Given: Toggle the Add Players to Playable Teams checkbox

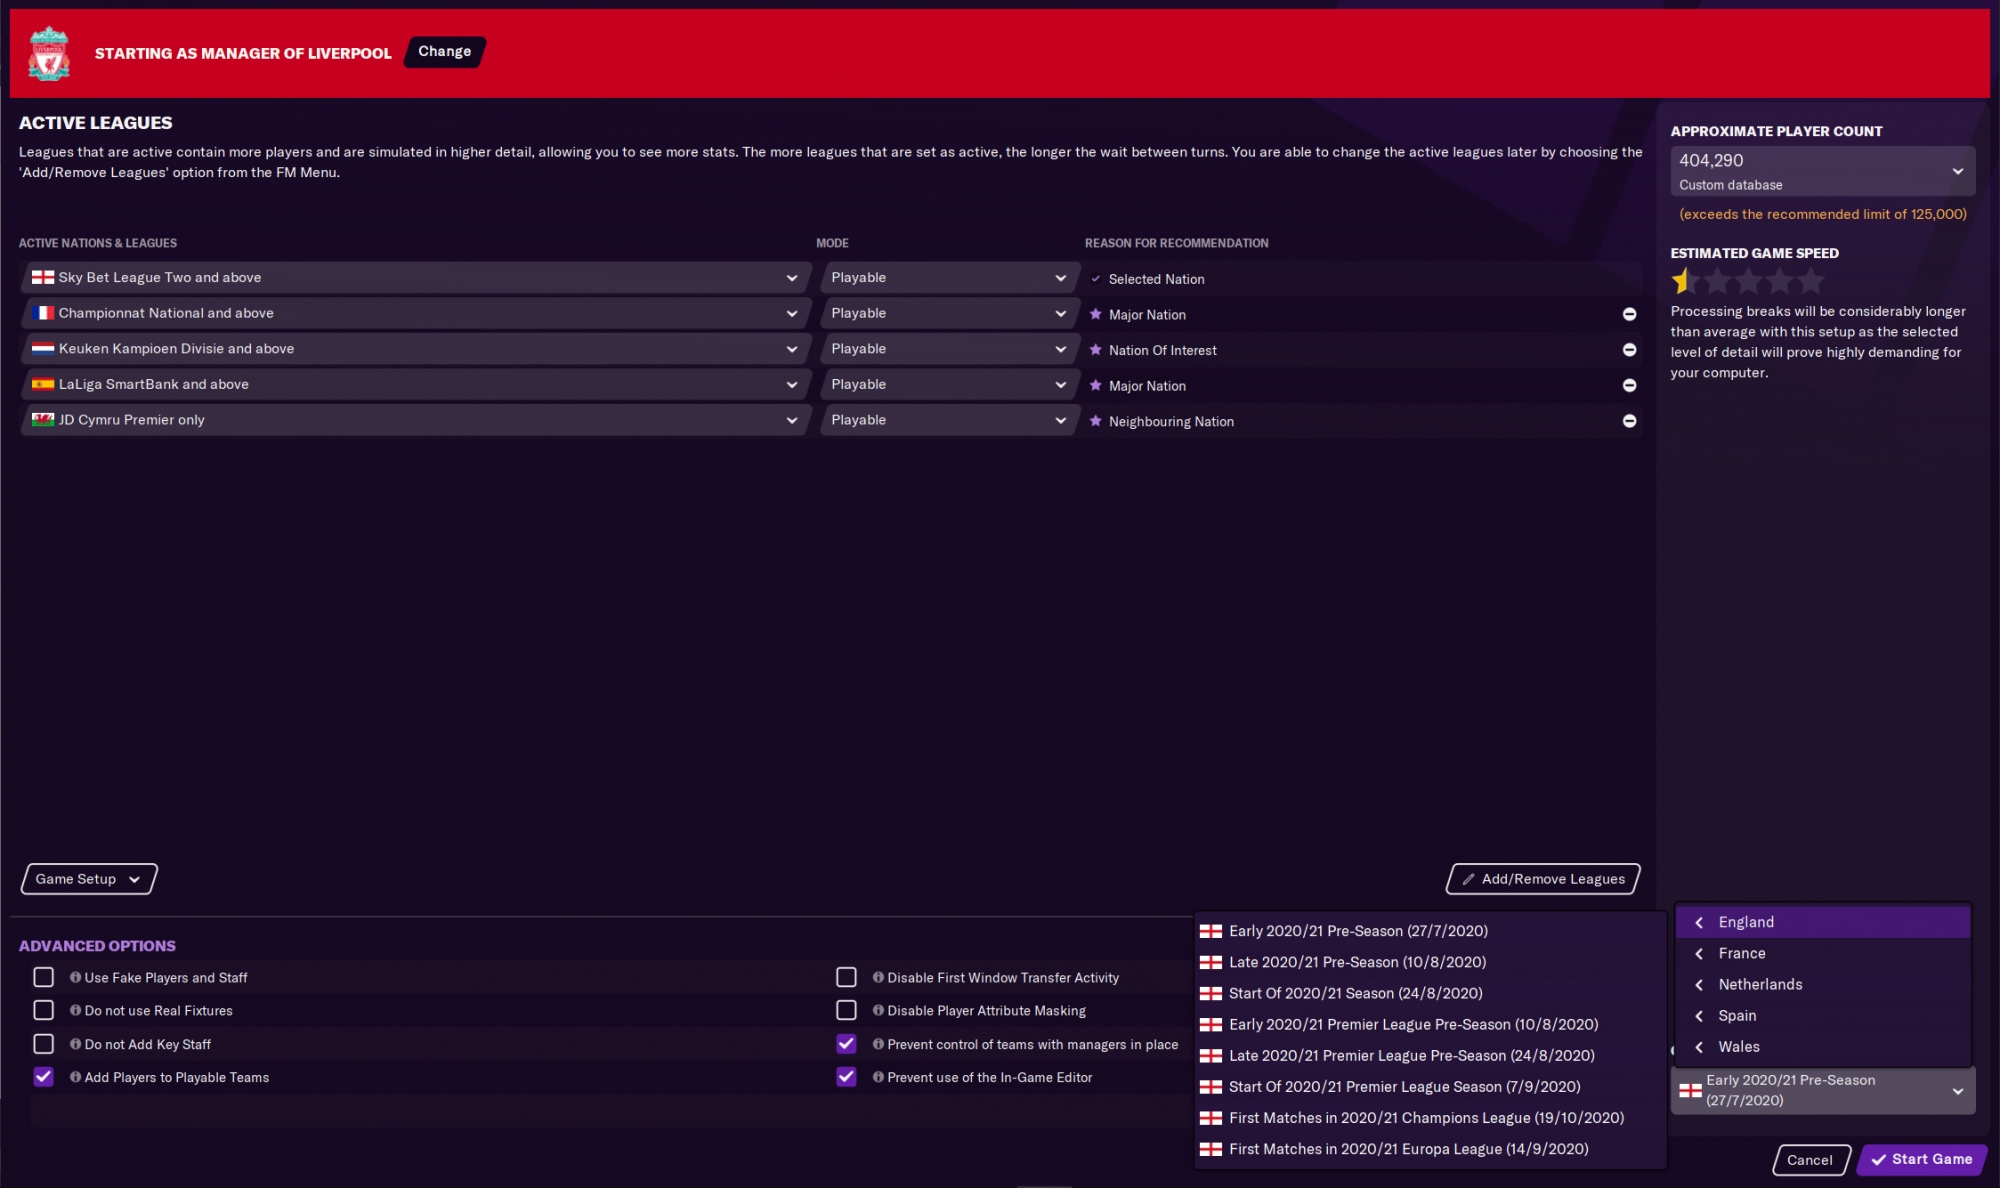Looking at the screenshot, I should click(42, 1076).
